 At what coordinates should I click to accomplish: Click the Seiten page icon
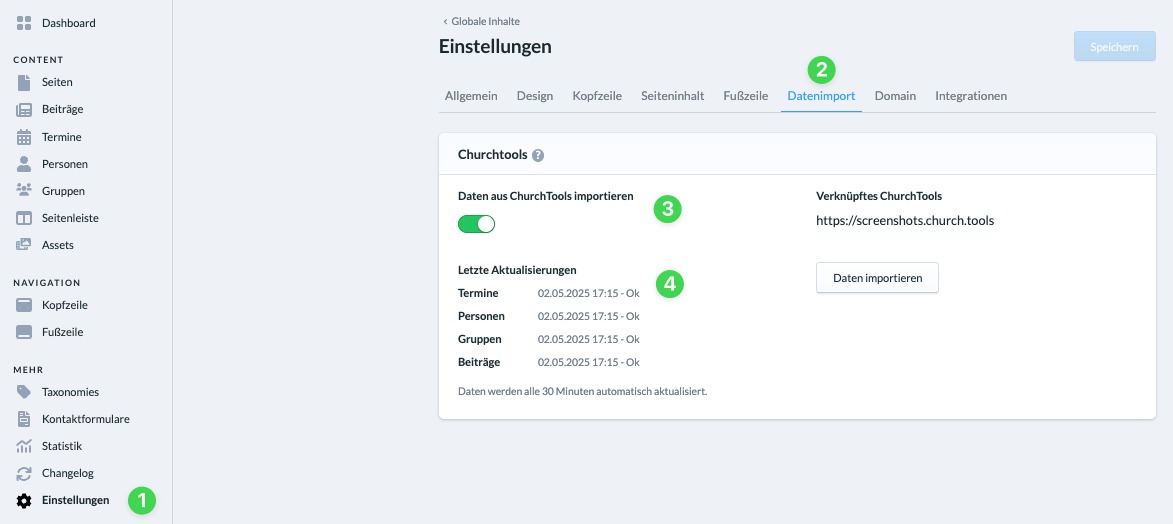point(24,82)
